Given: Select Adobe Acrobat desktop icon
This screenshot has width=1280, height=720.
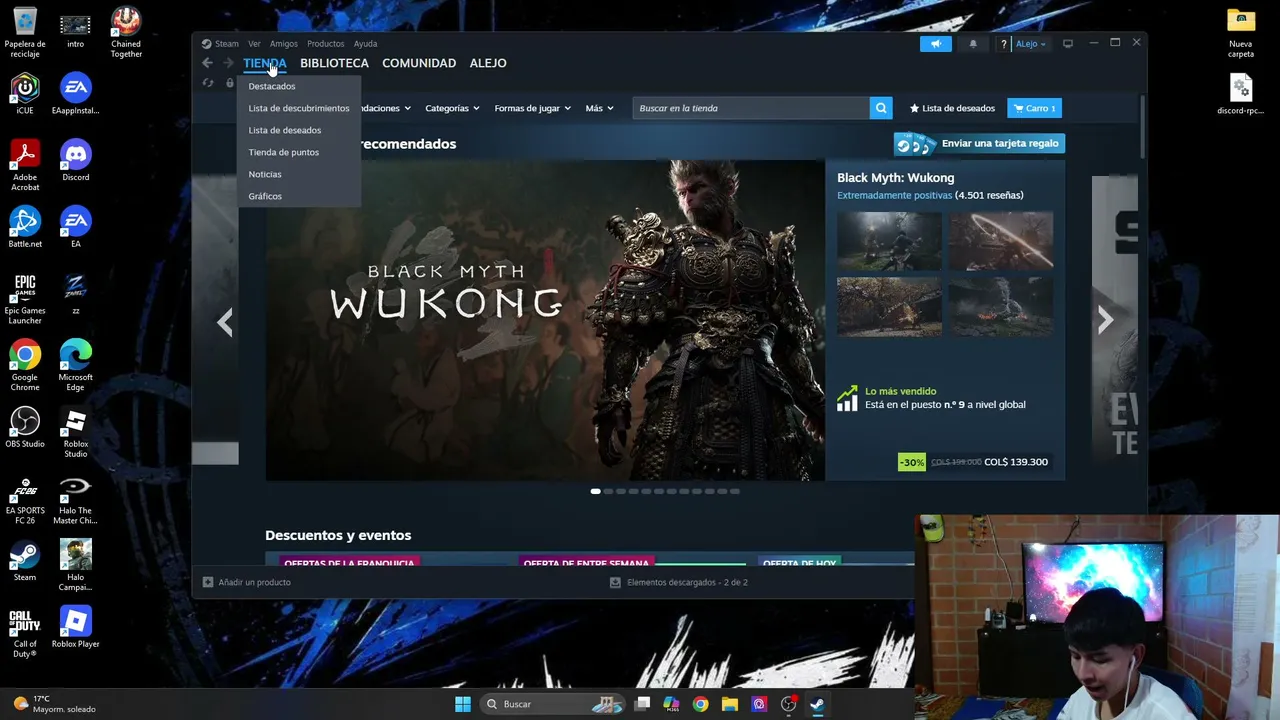Looking at the screenshot, I should click(25, 165).
